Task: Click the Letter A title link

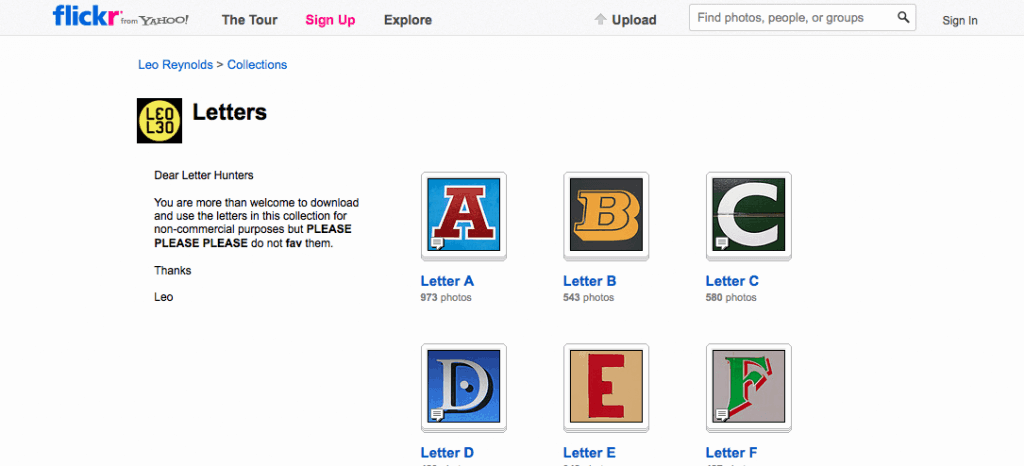Action: [x=447, y=281]
